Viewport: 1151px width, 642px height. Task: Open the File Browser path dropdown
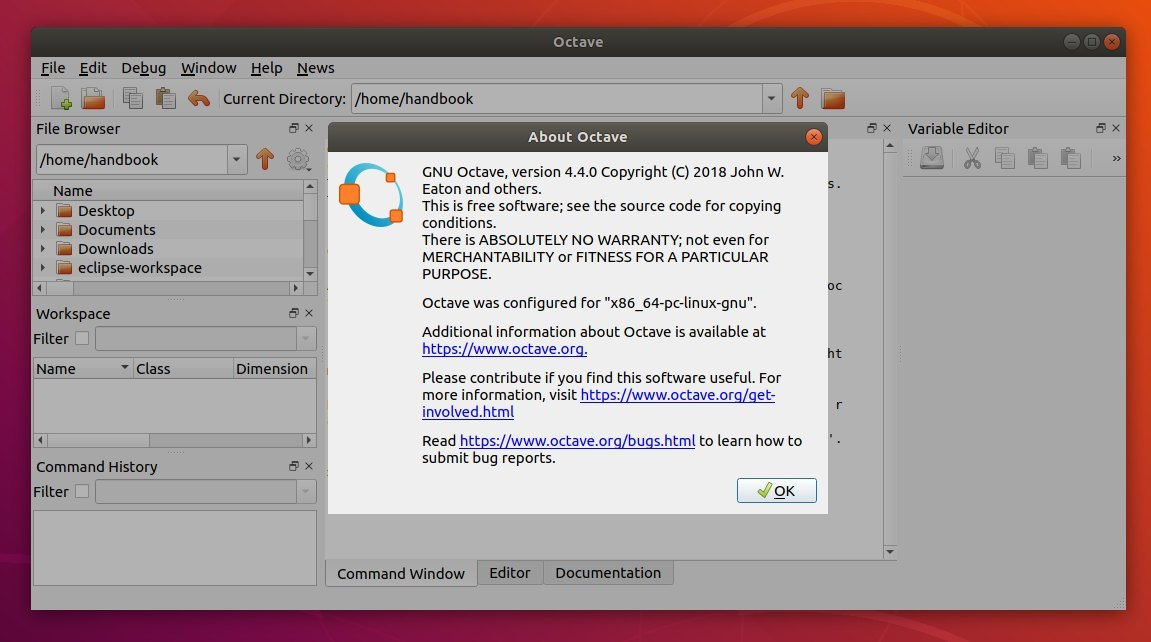(x=236, y=159)
